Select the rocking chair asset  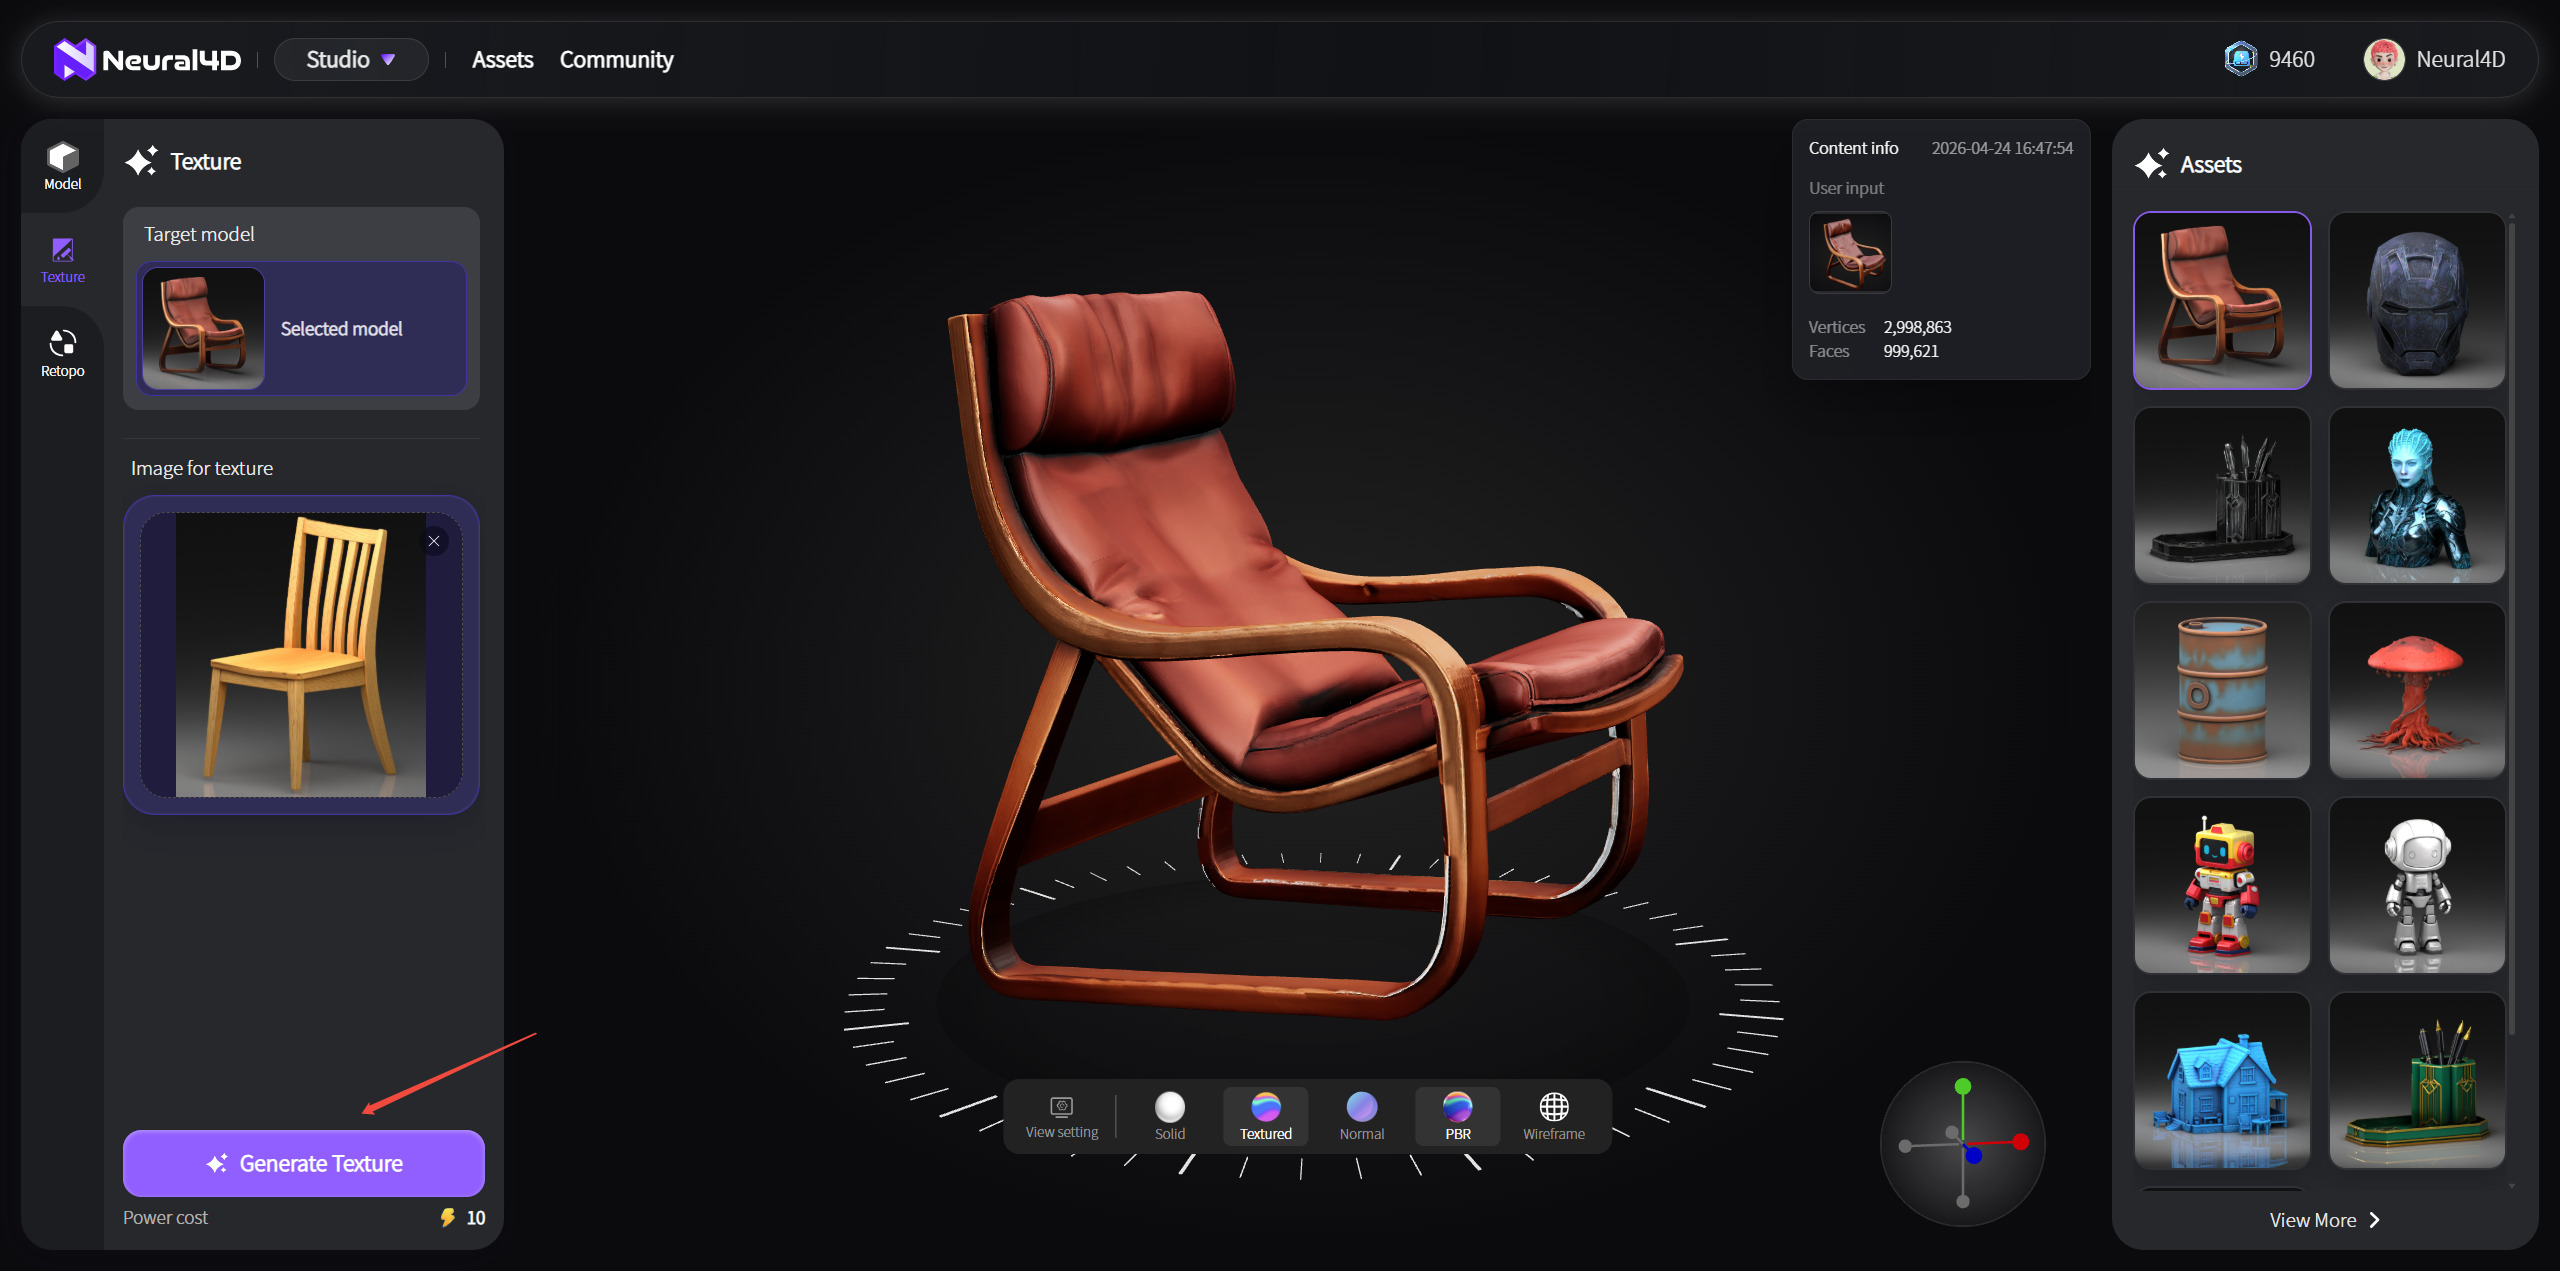tap(2222, 300)
